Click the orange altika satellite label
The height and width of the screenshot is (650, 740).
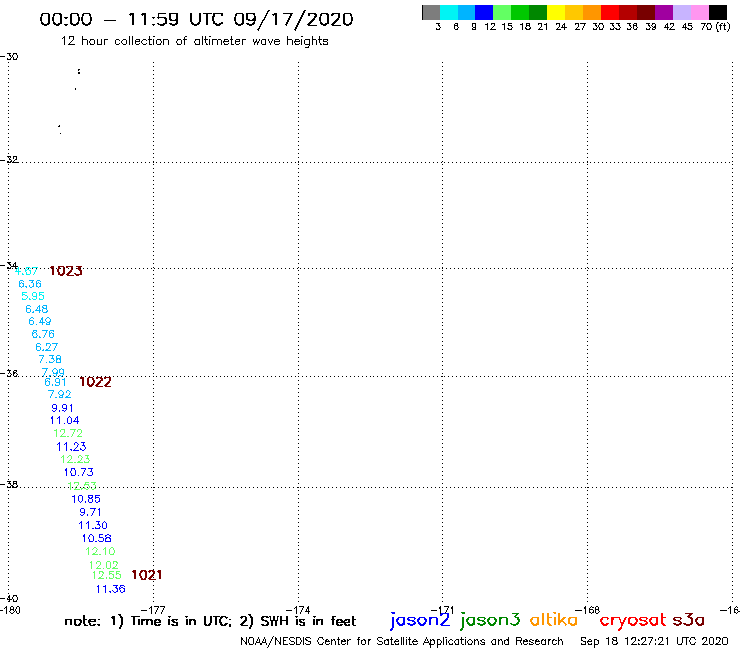[554, 619]
